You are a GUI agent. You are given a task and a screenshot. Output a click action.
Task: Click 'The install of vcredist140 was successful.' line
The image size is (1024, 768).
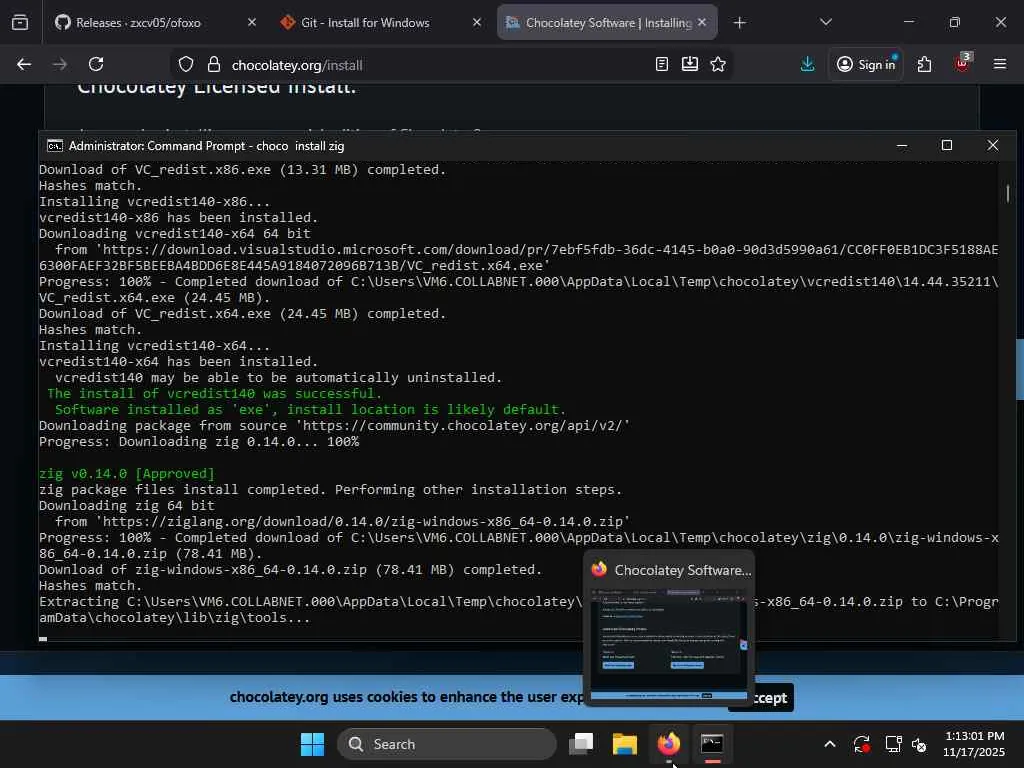click(214, 393)
